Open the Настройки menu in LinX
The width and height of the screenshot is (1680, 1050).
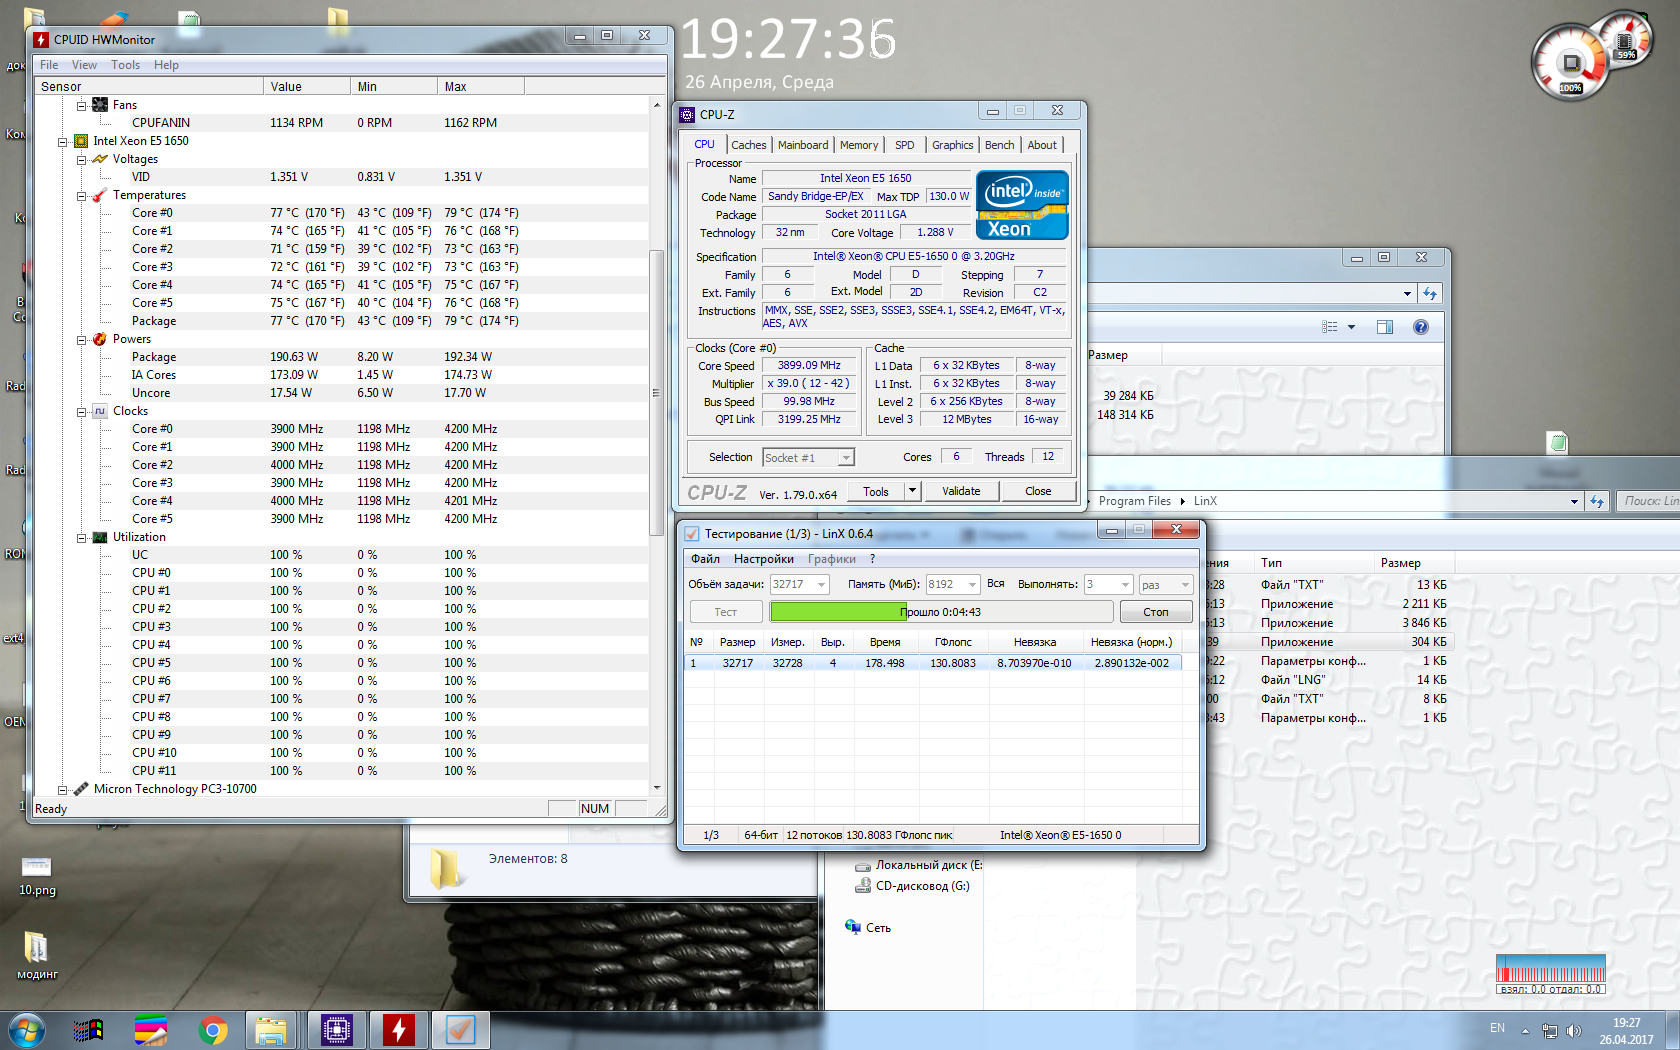tap(764, 559)
